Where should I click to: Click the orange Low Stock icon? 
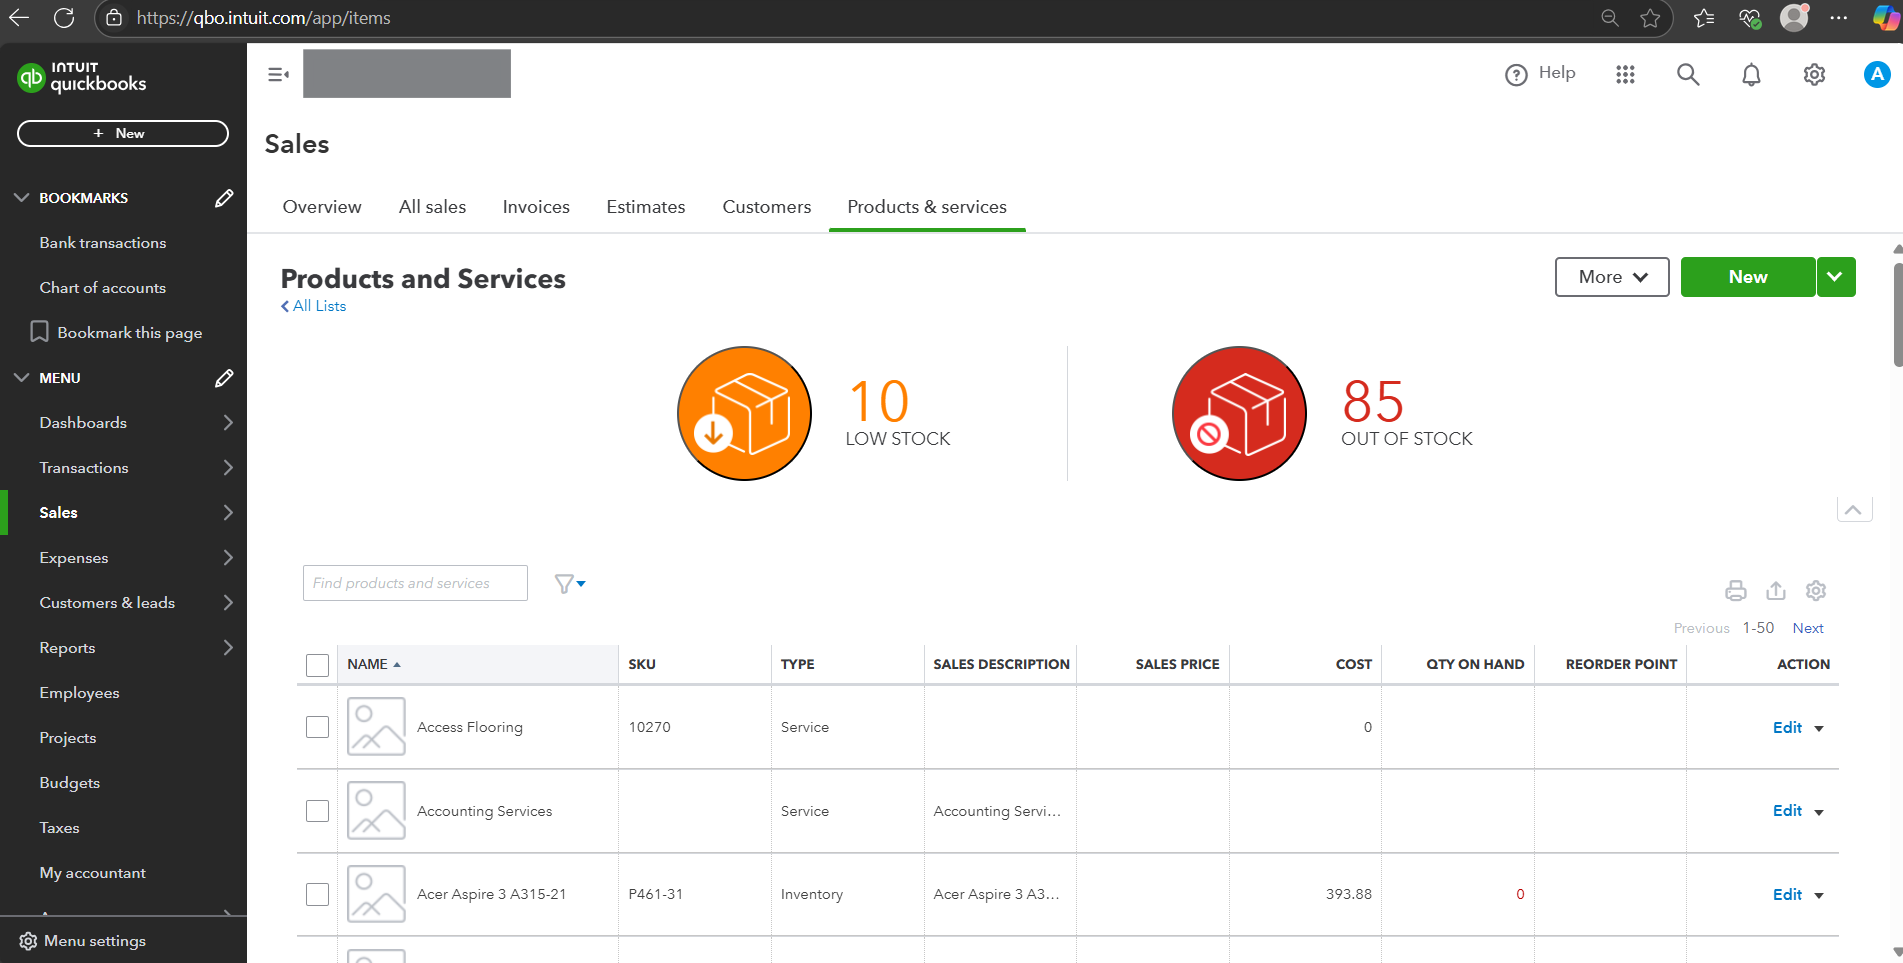[744, 413]
